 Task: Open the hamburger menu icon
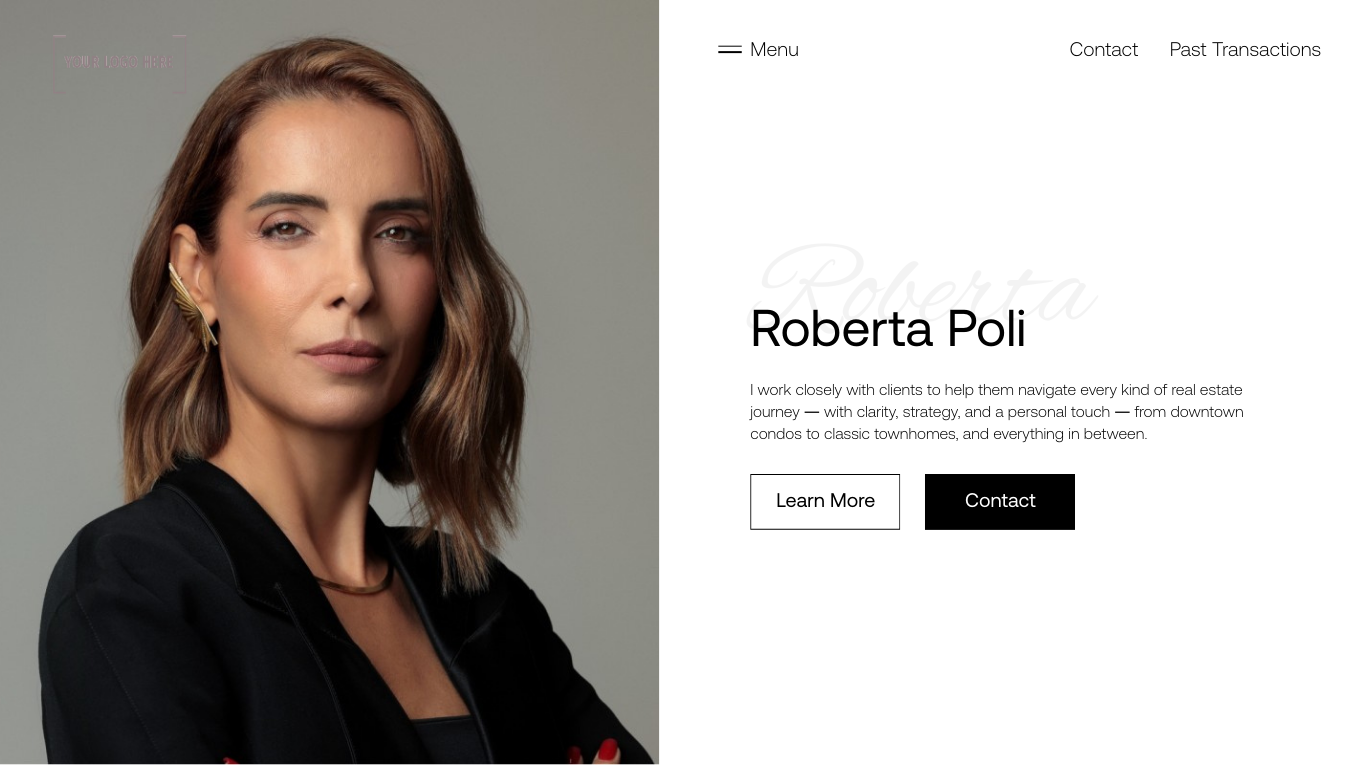tap(730, 49)
